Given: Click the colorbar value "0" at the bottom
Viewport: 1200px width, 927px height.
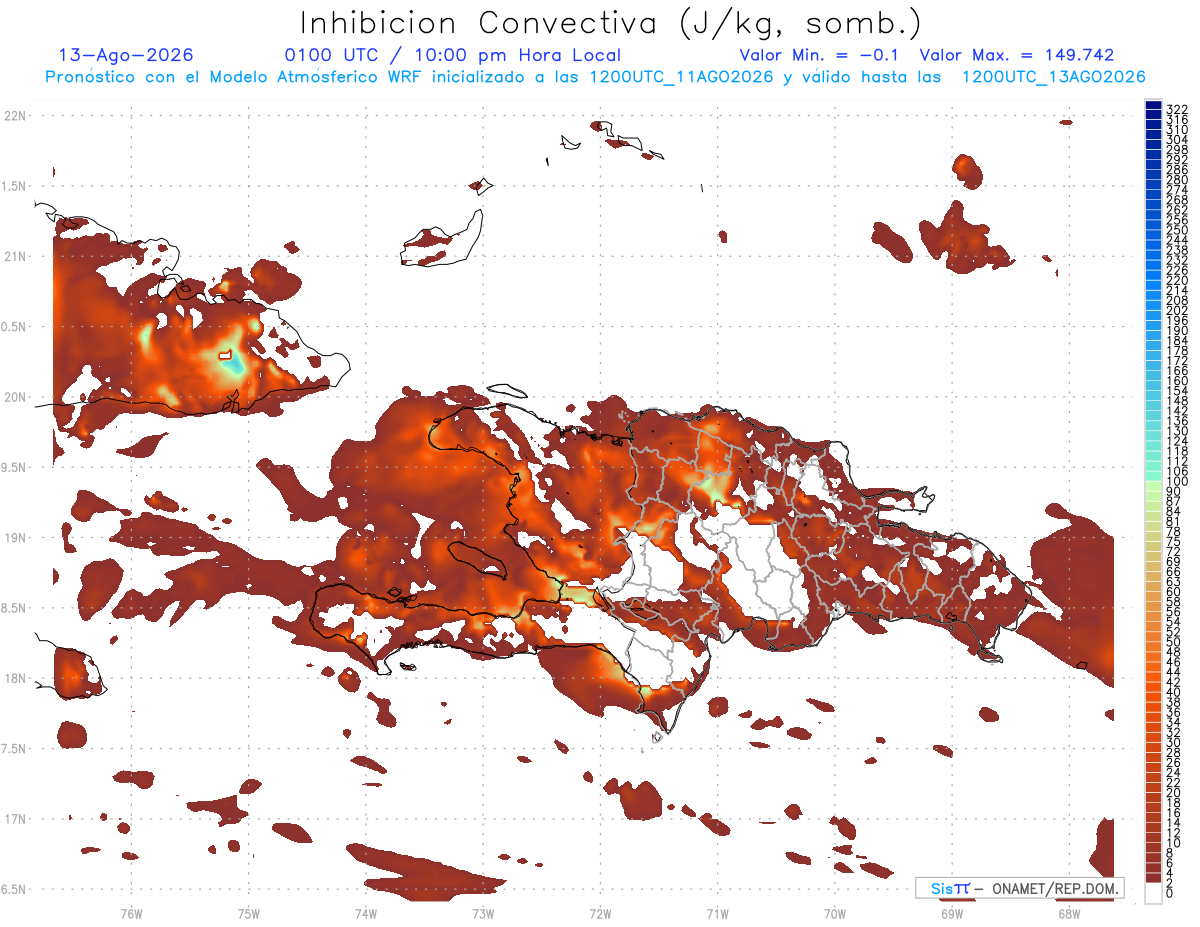Looking at the screenshot, I should tap(1170, 893).
